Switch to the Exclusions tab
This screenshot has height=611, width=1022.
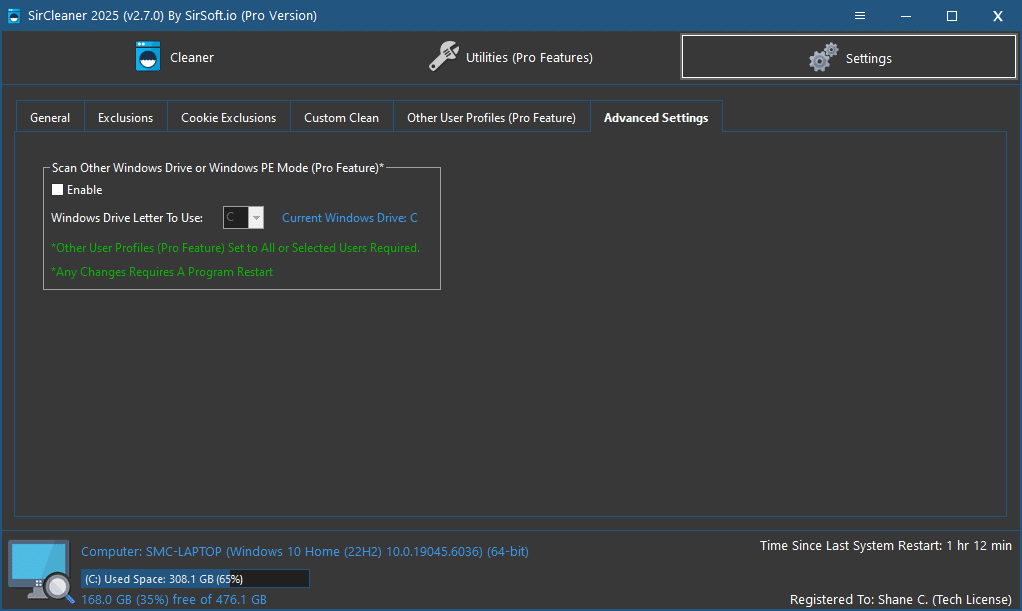(125, 117)
